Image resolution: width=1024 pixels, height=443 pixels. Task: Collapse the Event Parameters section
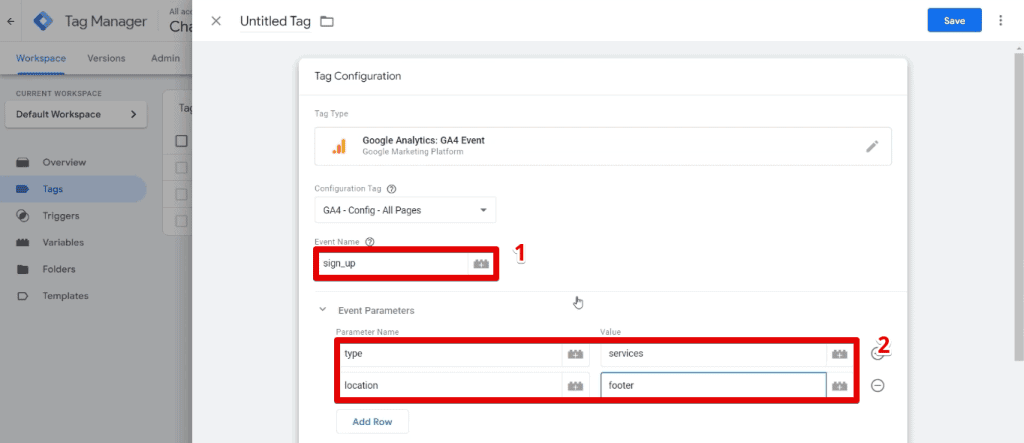(322, 310)
